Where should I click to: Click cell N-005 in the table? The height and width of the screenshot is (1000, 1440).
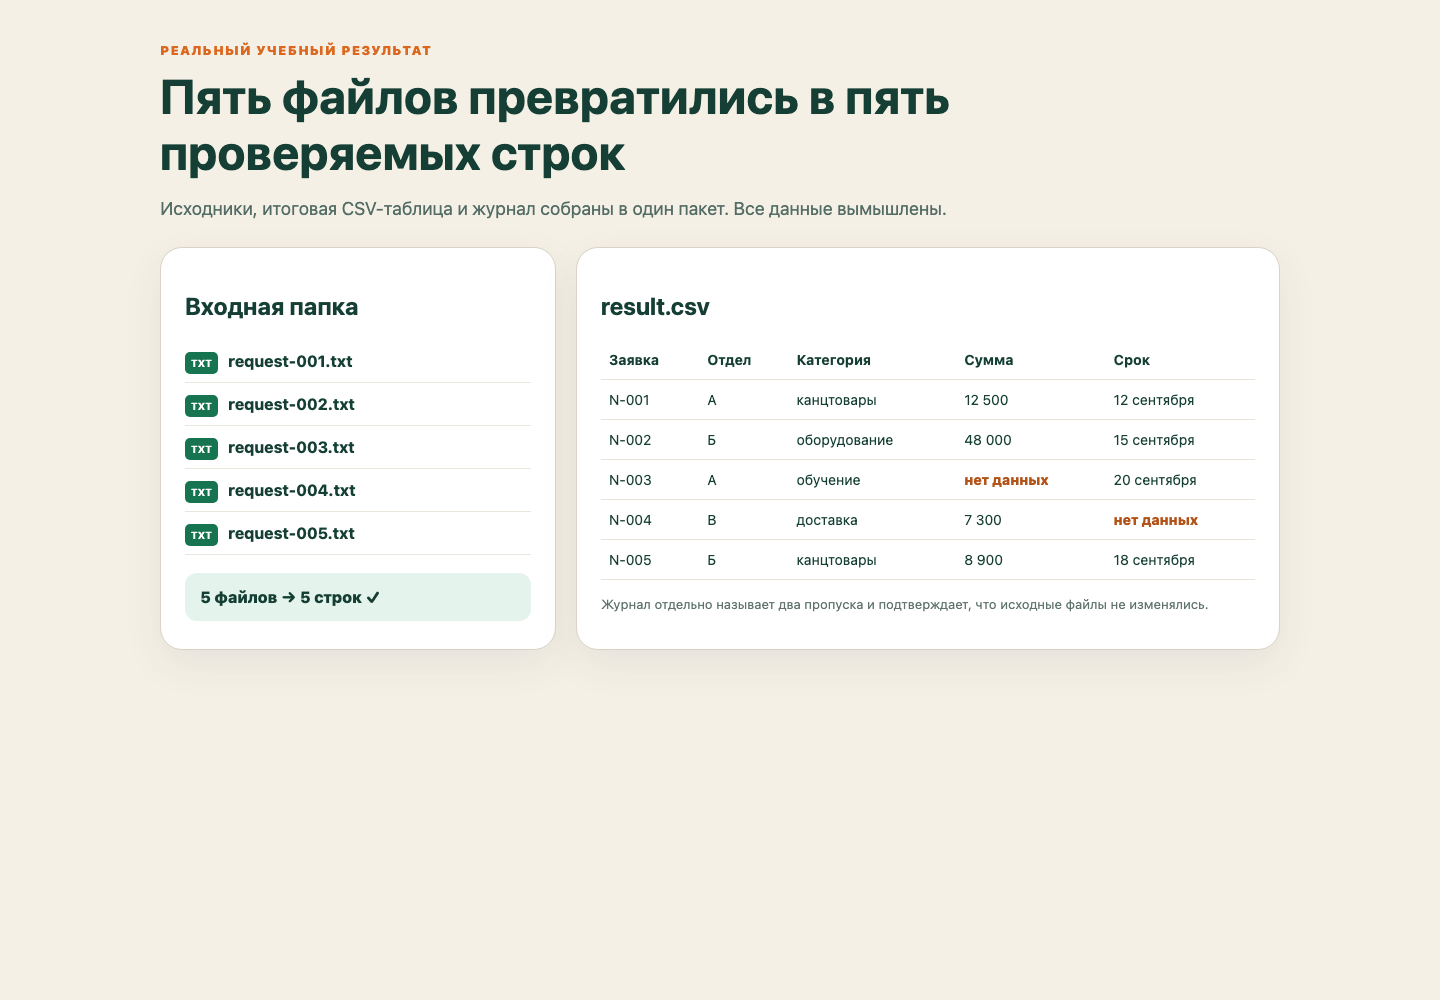click(630, 560)
